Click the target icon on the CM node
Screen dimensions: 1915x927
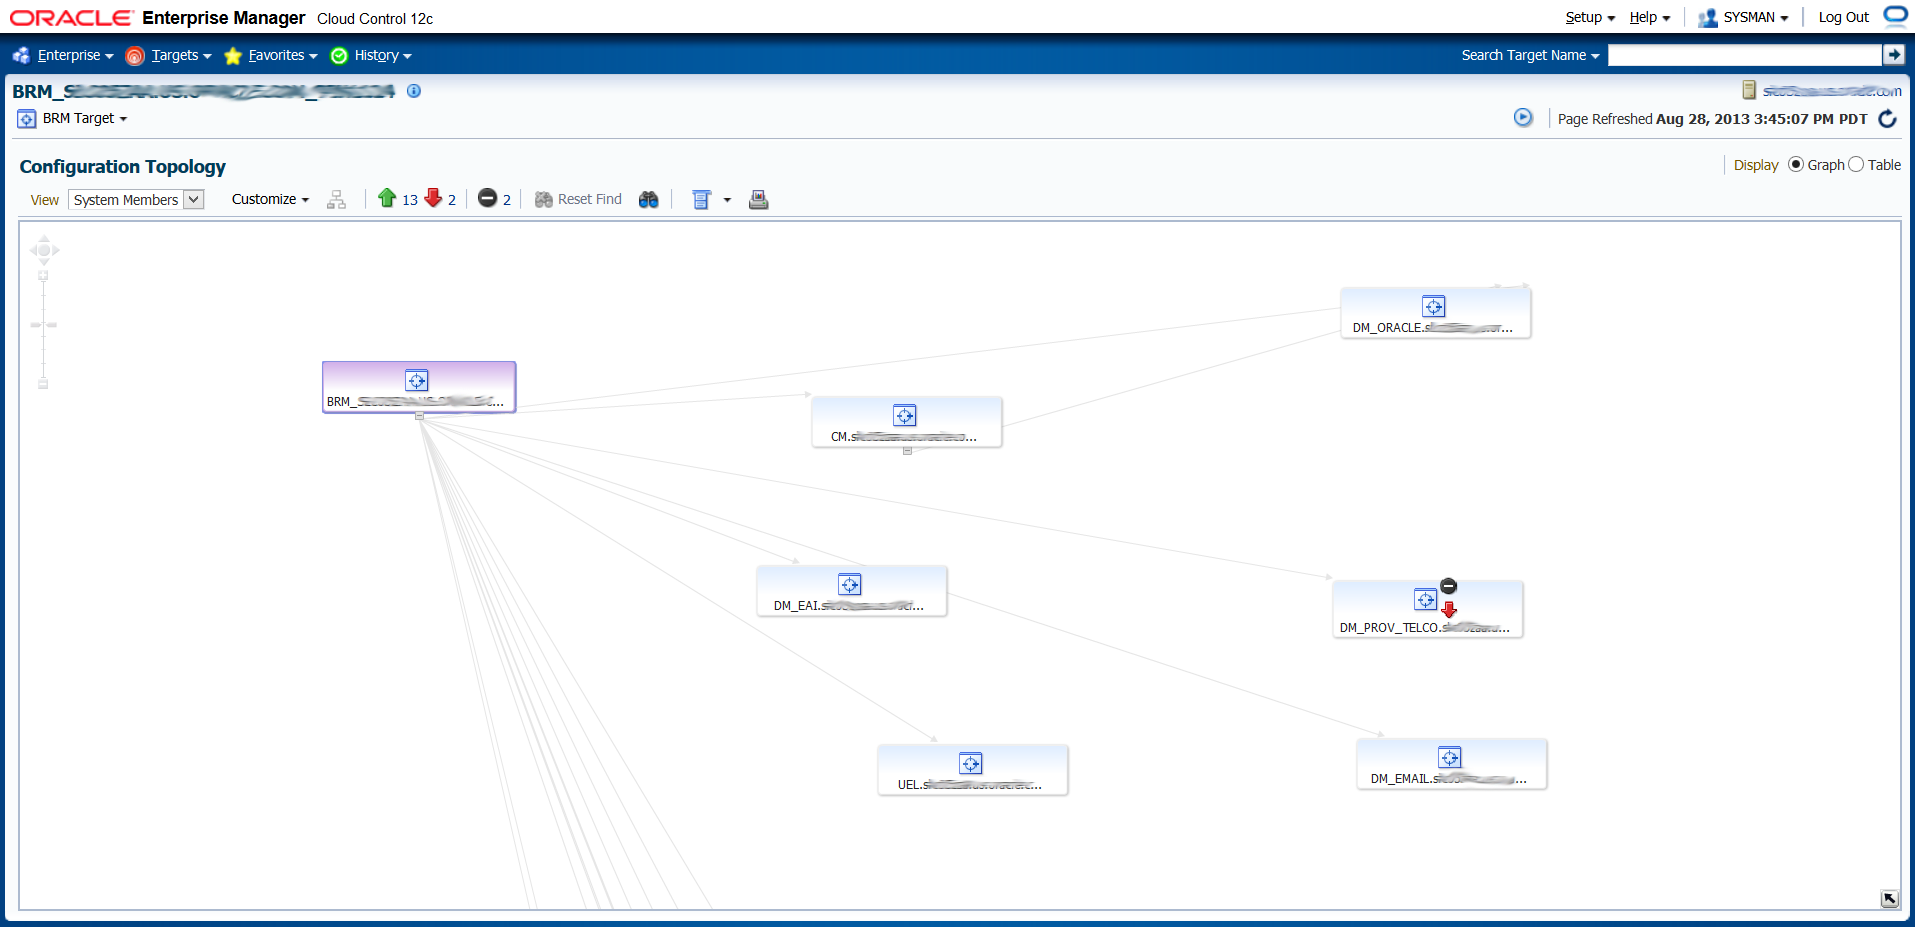point(905,415)
